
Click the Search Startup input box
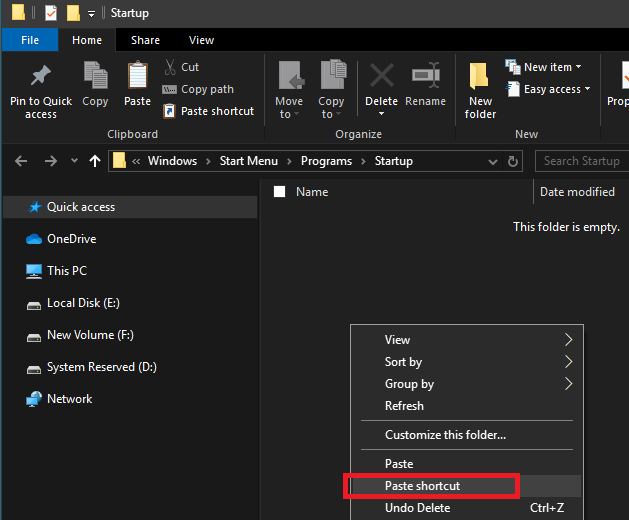coord(582,161)
